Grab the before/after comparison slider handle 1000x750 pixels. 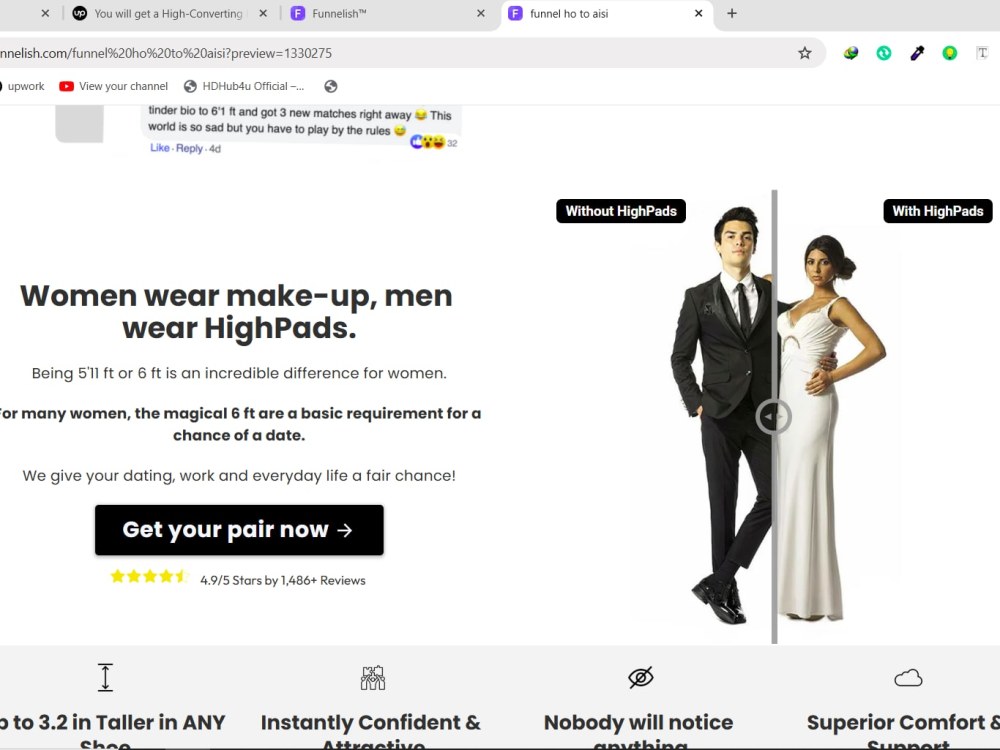click(773, 417)
